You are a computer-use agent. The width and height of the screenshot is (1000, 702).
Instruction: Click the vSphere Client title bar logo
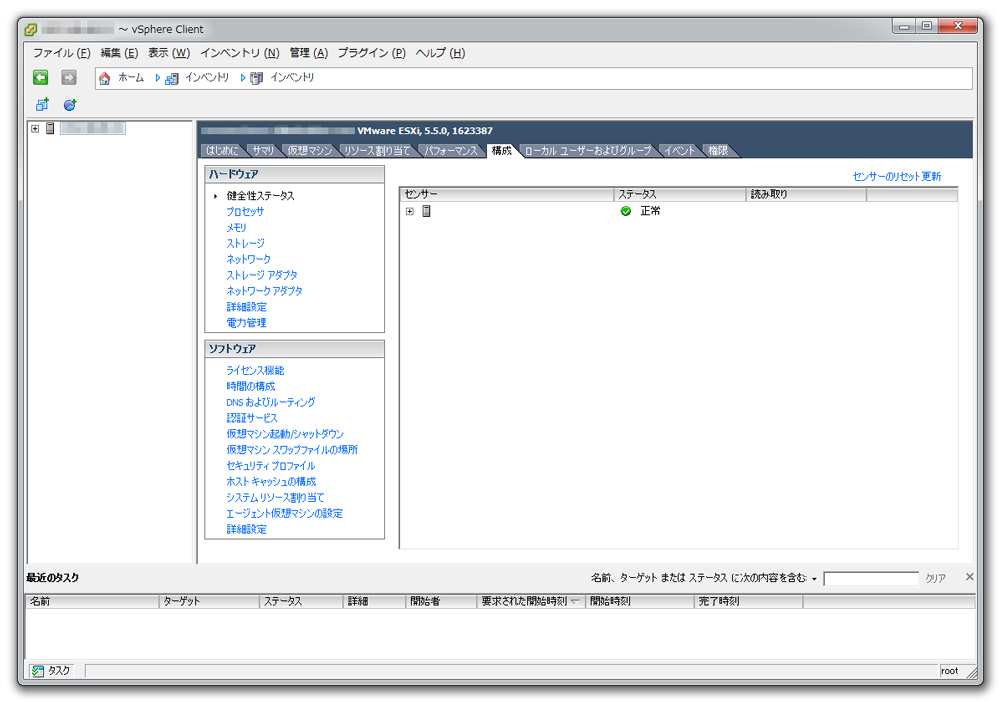click(x=30, y=29)
